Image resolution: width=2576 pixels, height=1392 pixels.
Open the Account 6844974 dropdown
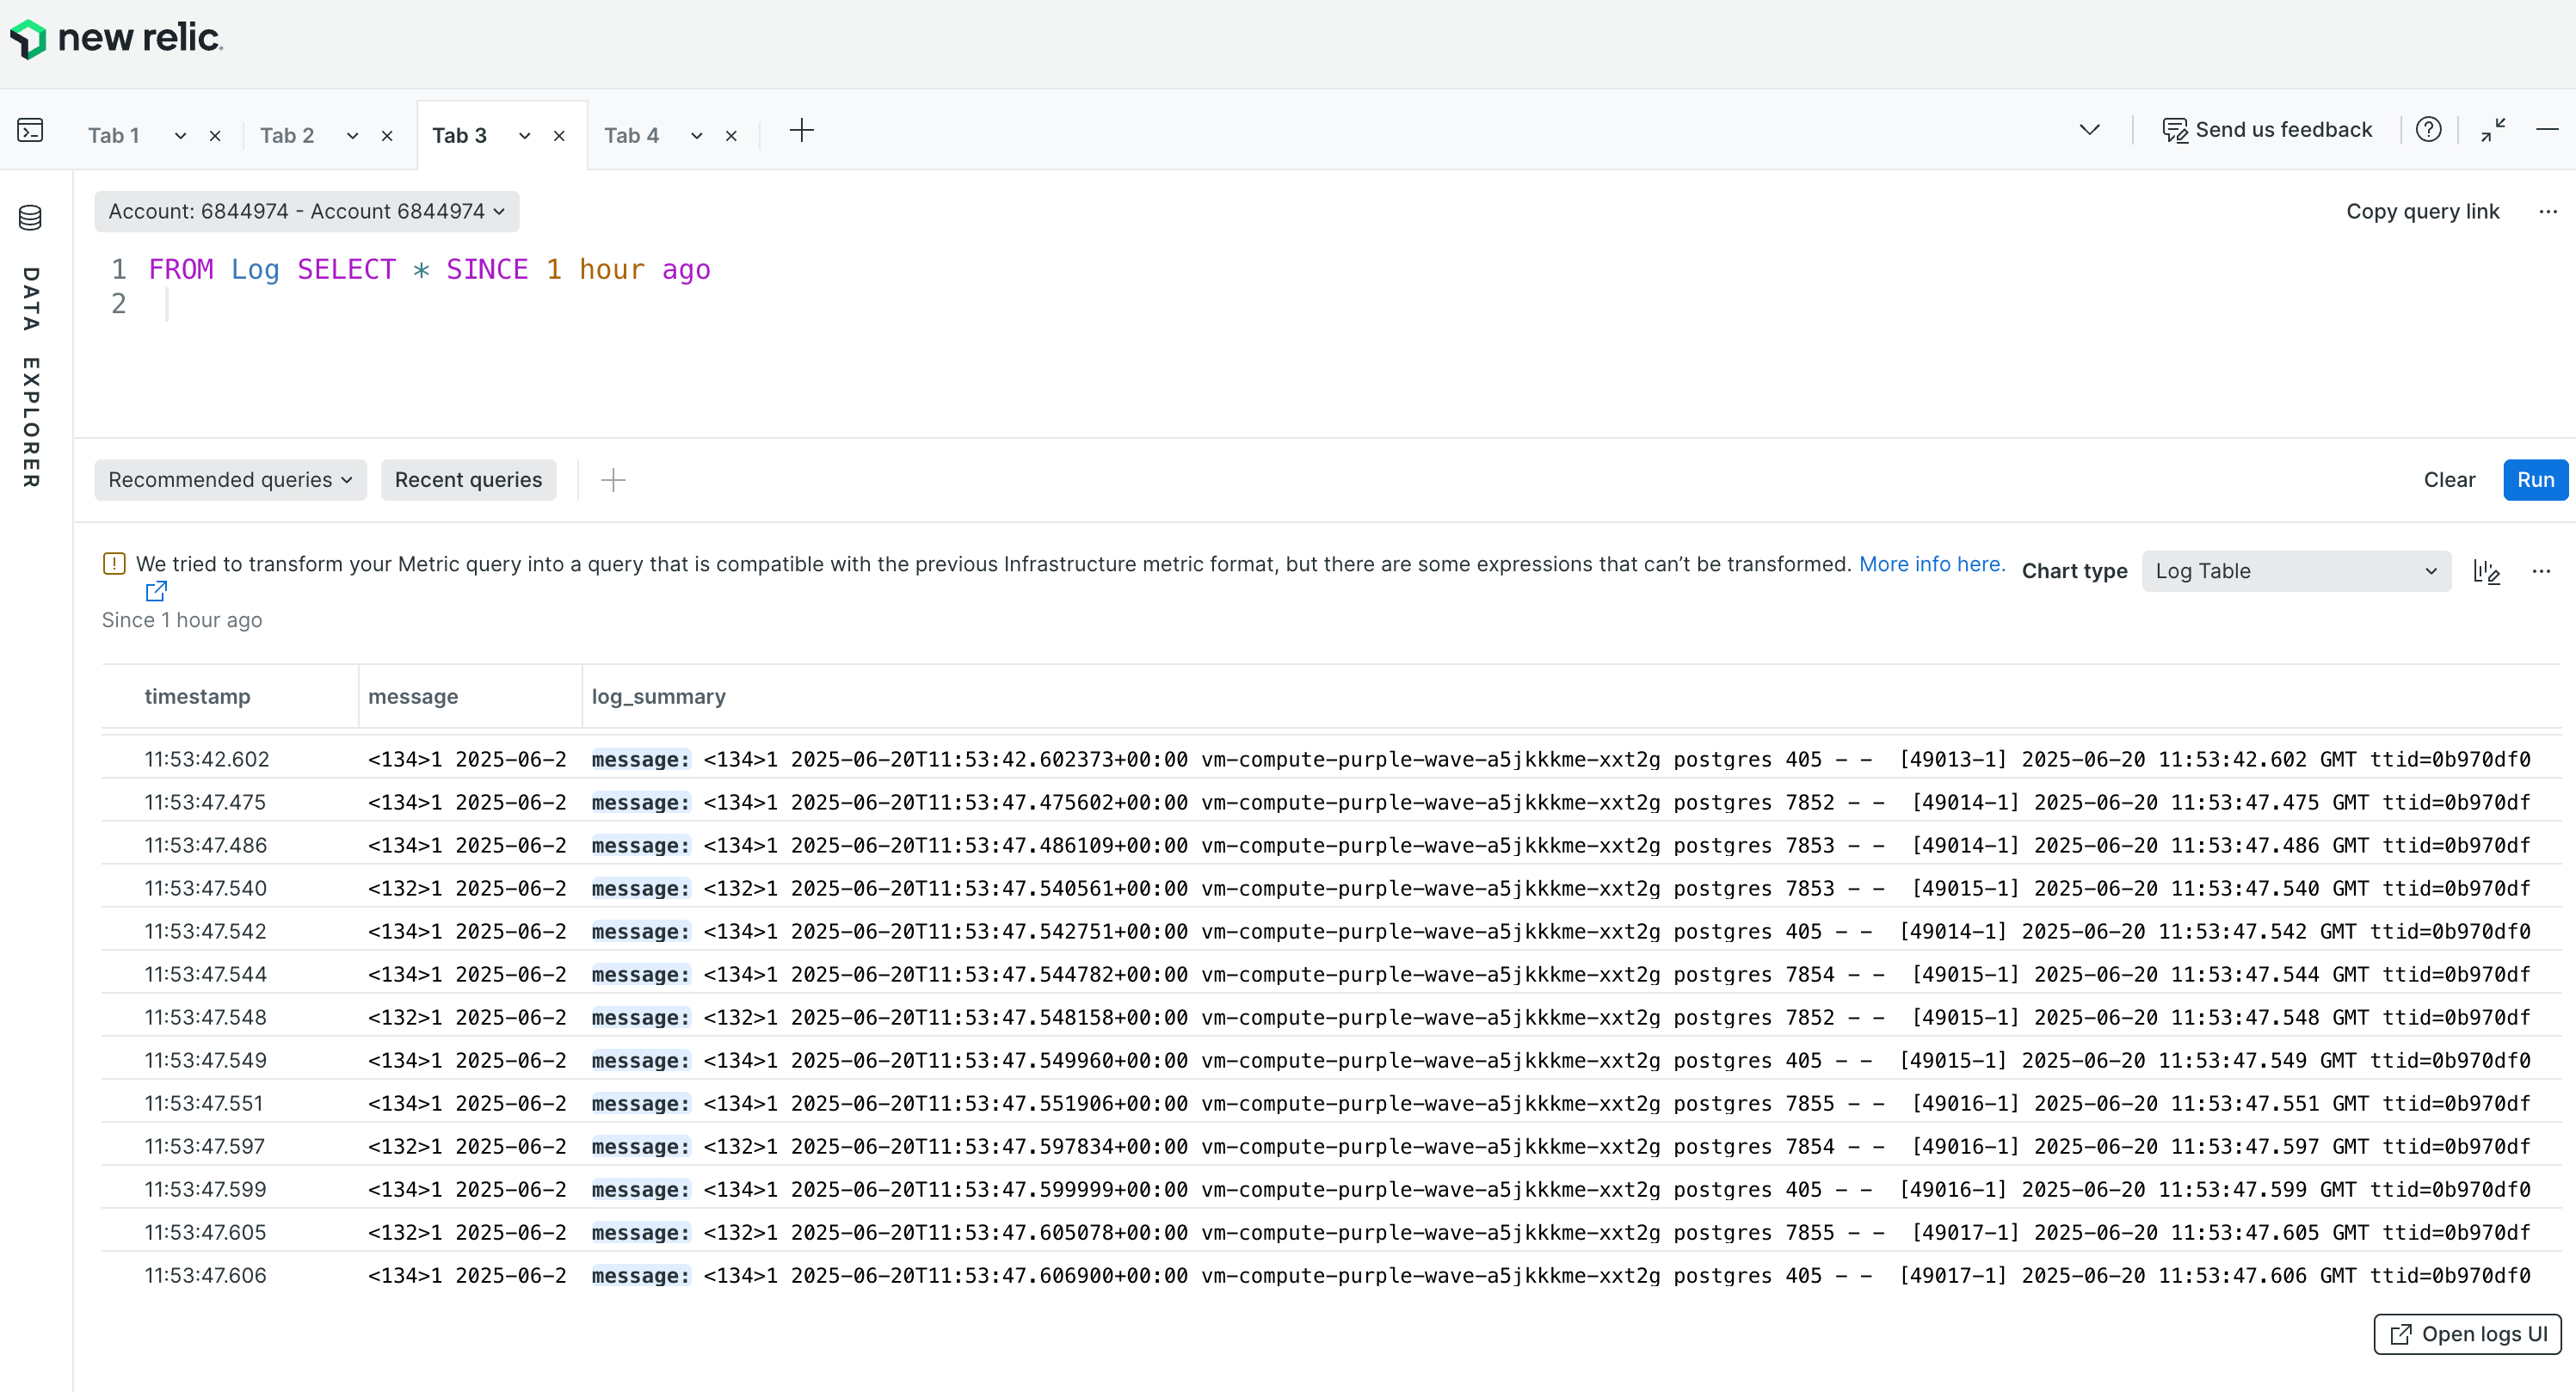point(306,211)
